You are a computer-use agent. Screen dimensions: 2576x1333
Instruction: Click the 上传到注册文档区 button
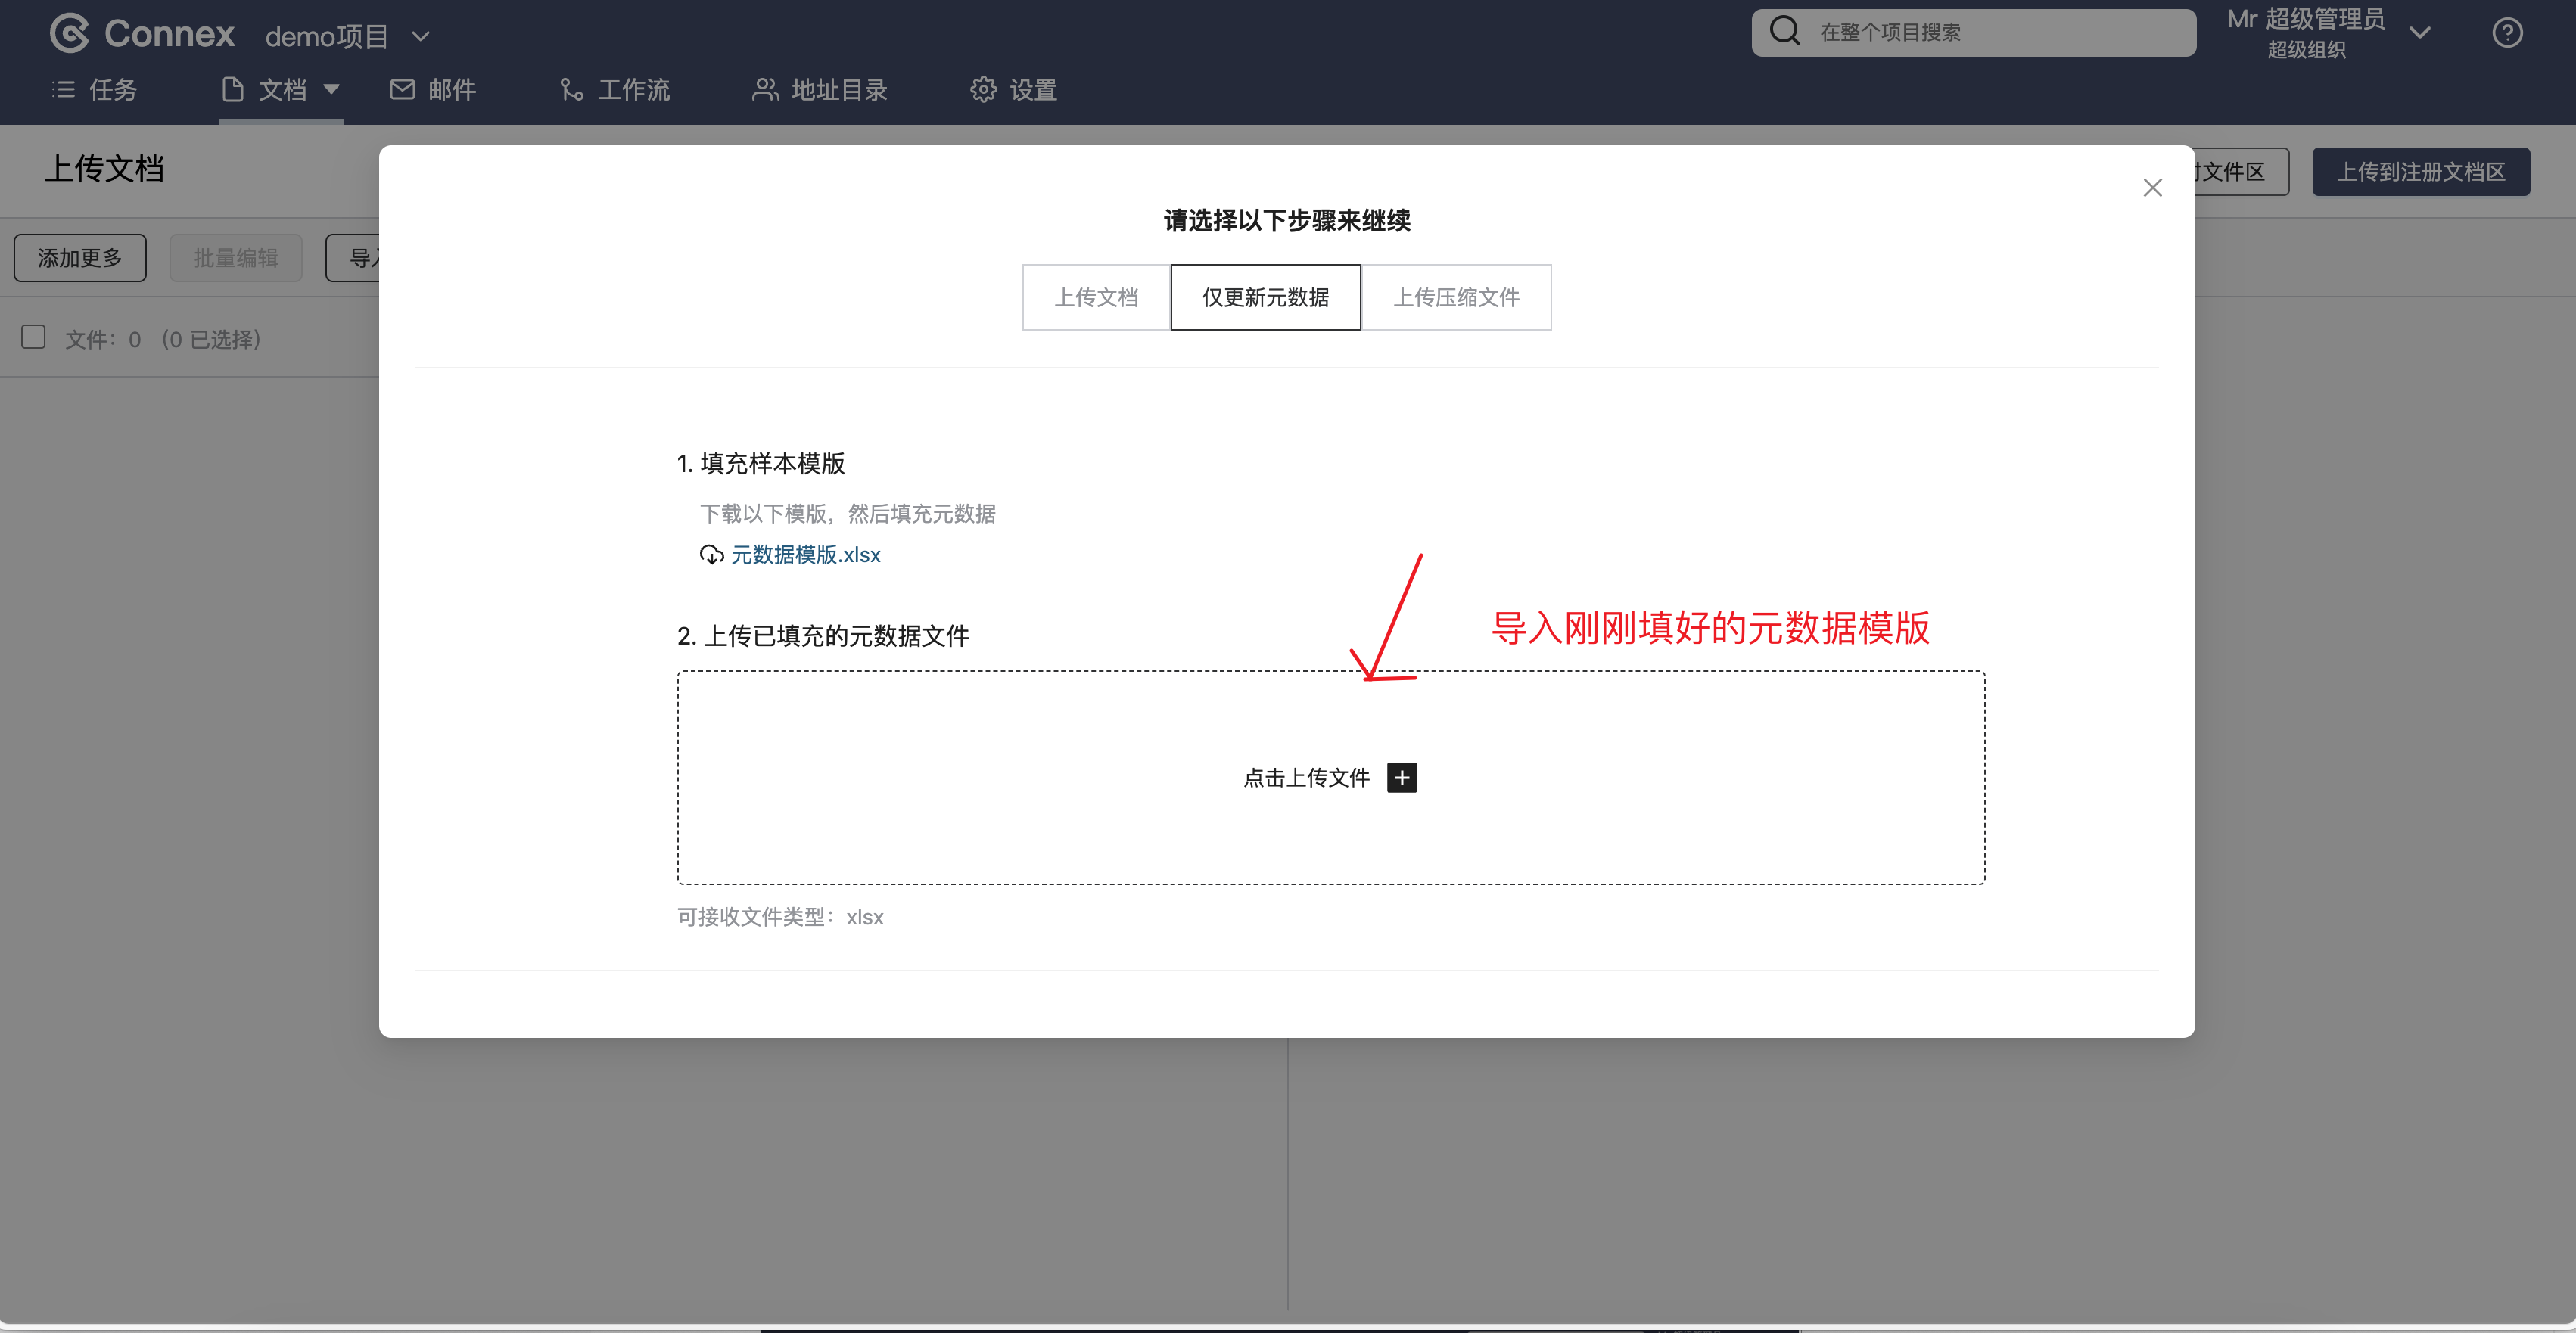(2420, 172)
